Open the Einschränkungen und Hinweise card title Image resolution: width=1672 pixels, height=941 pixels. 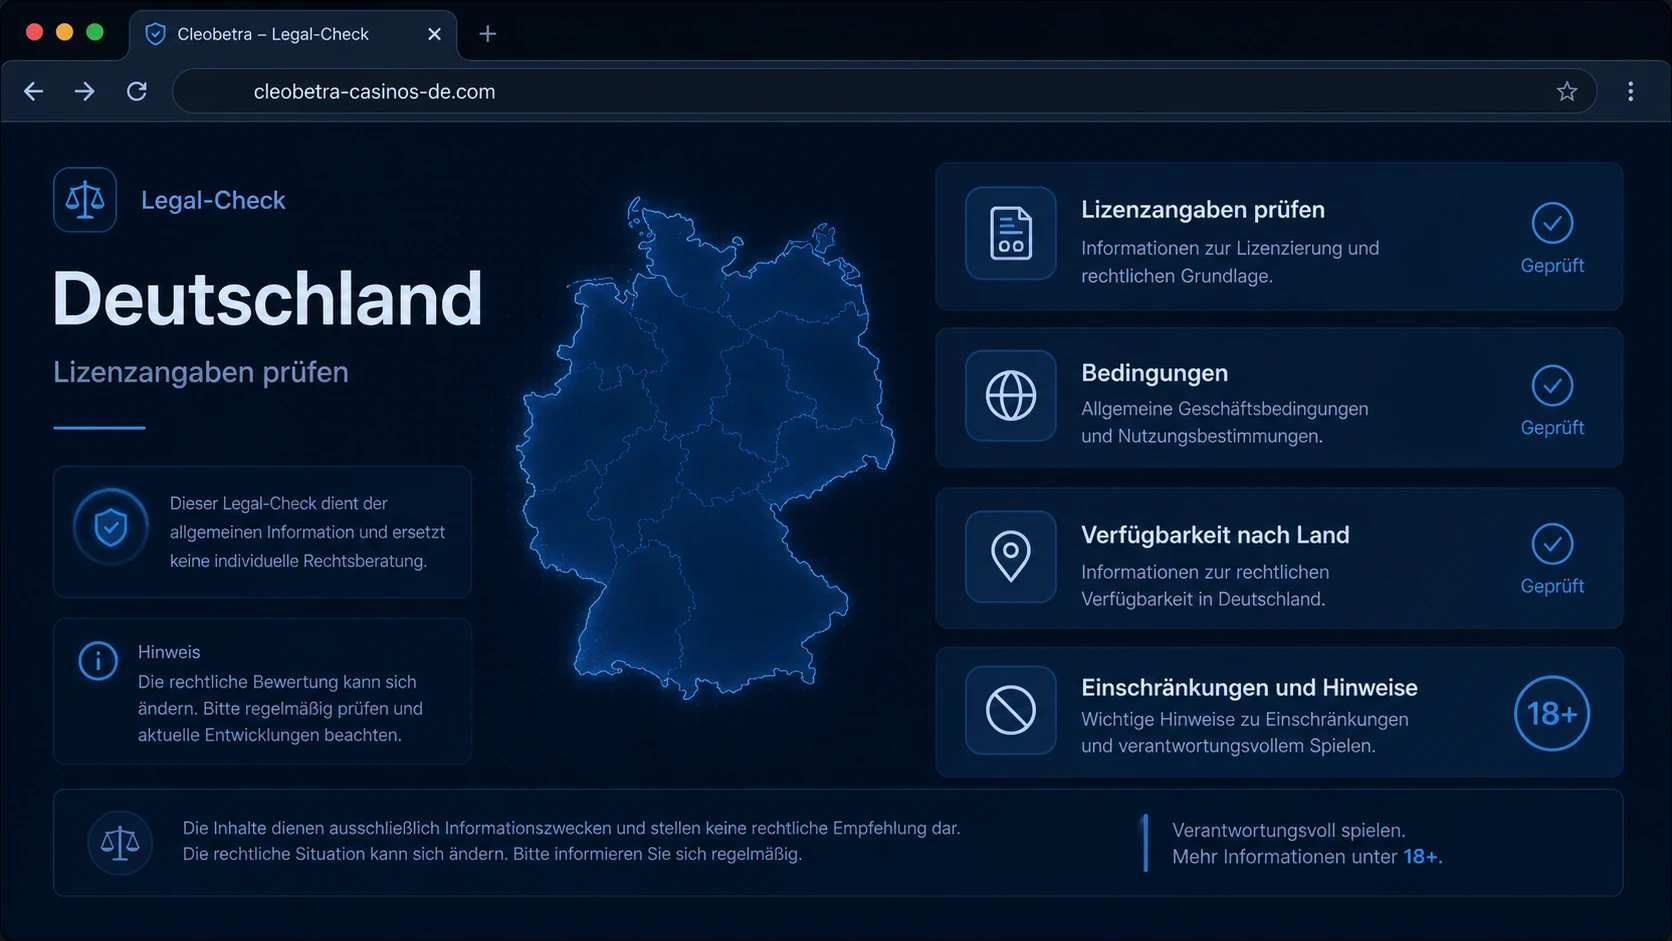(x=1249, y=688)
